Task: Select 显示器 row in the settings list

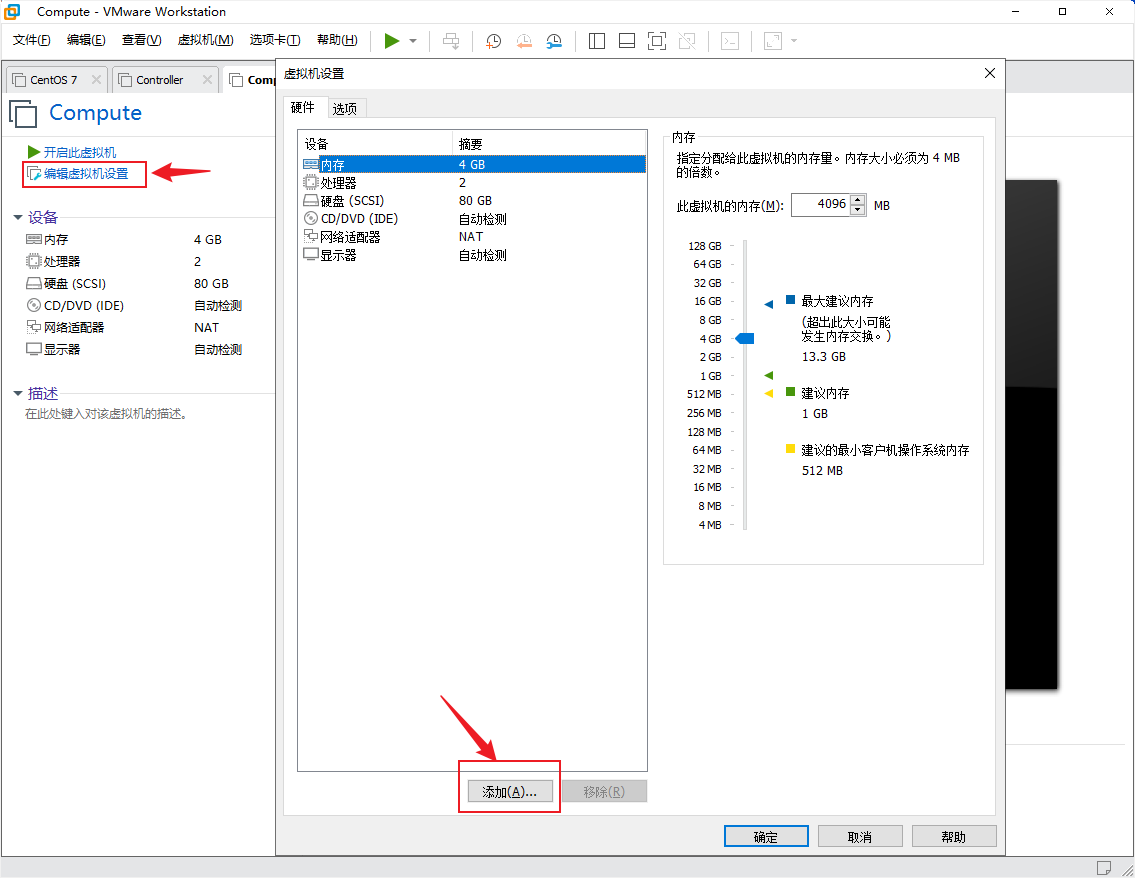Action: [473, 255]
